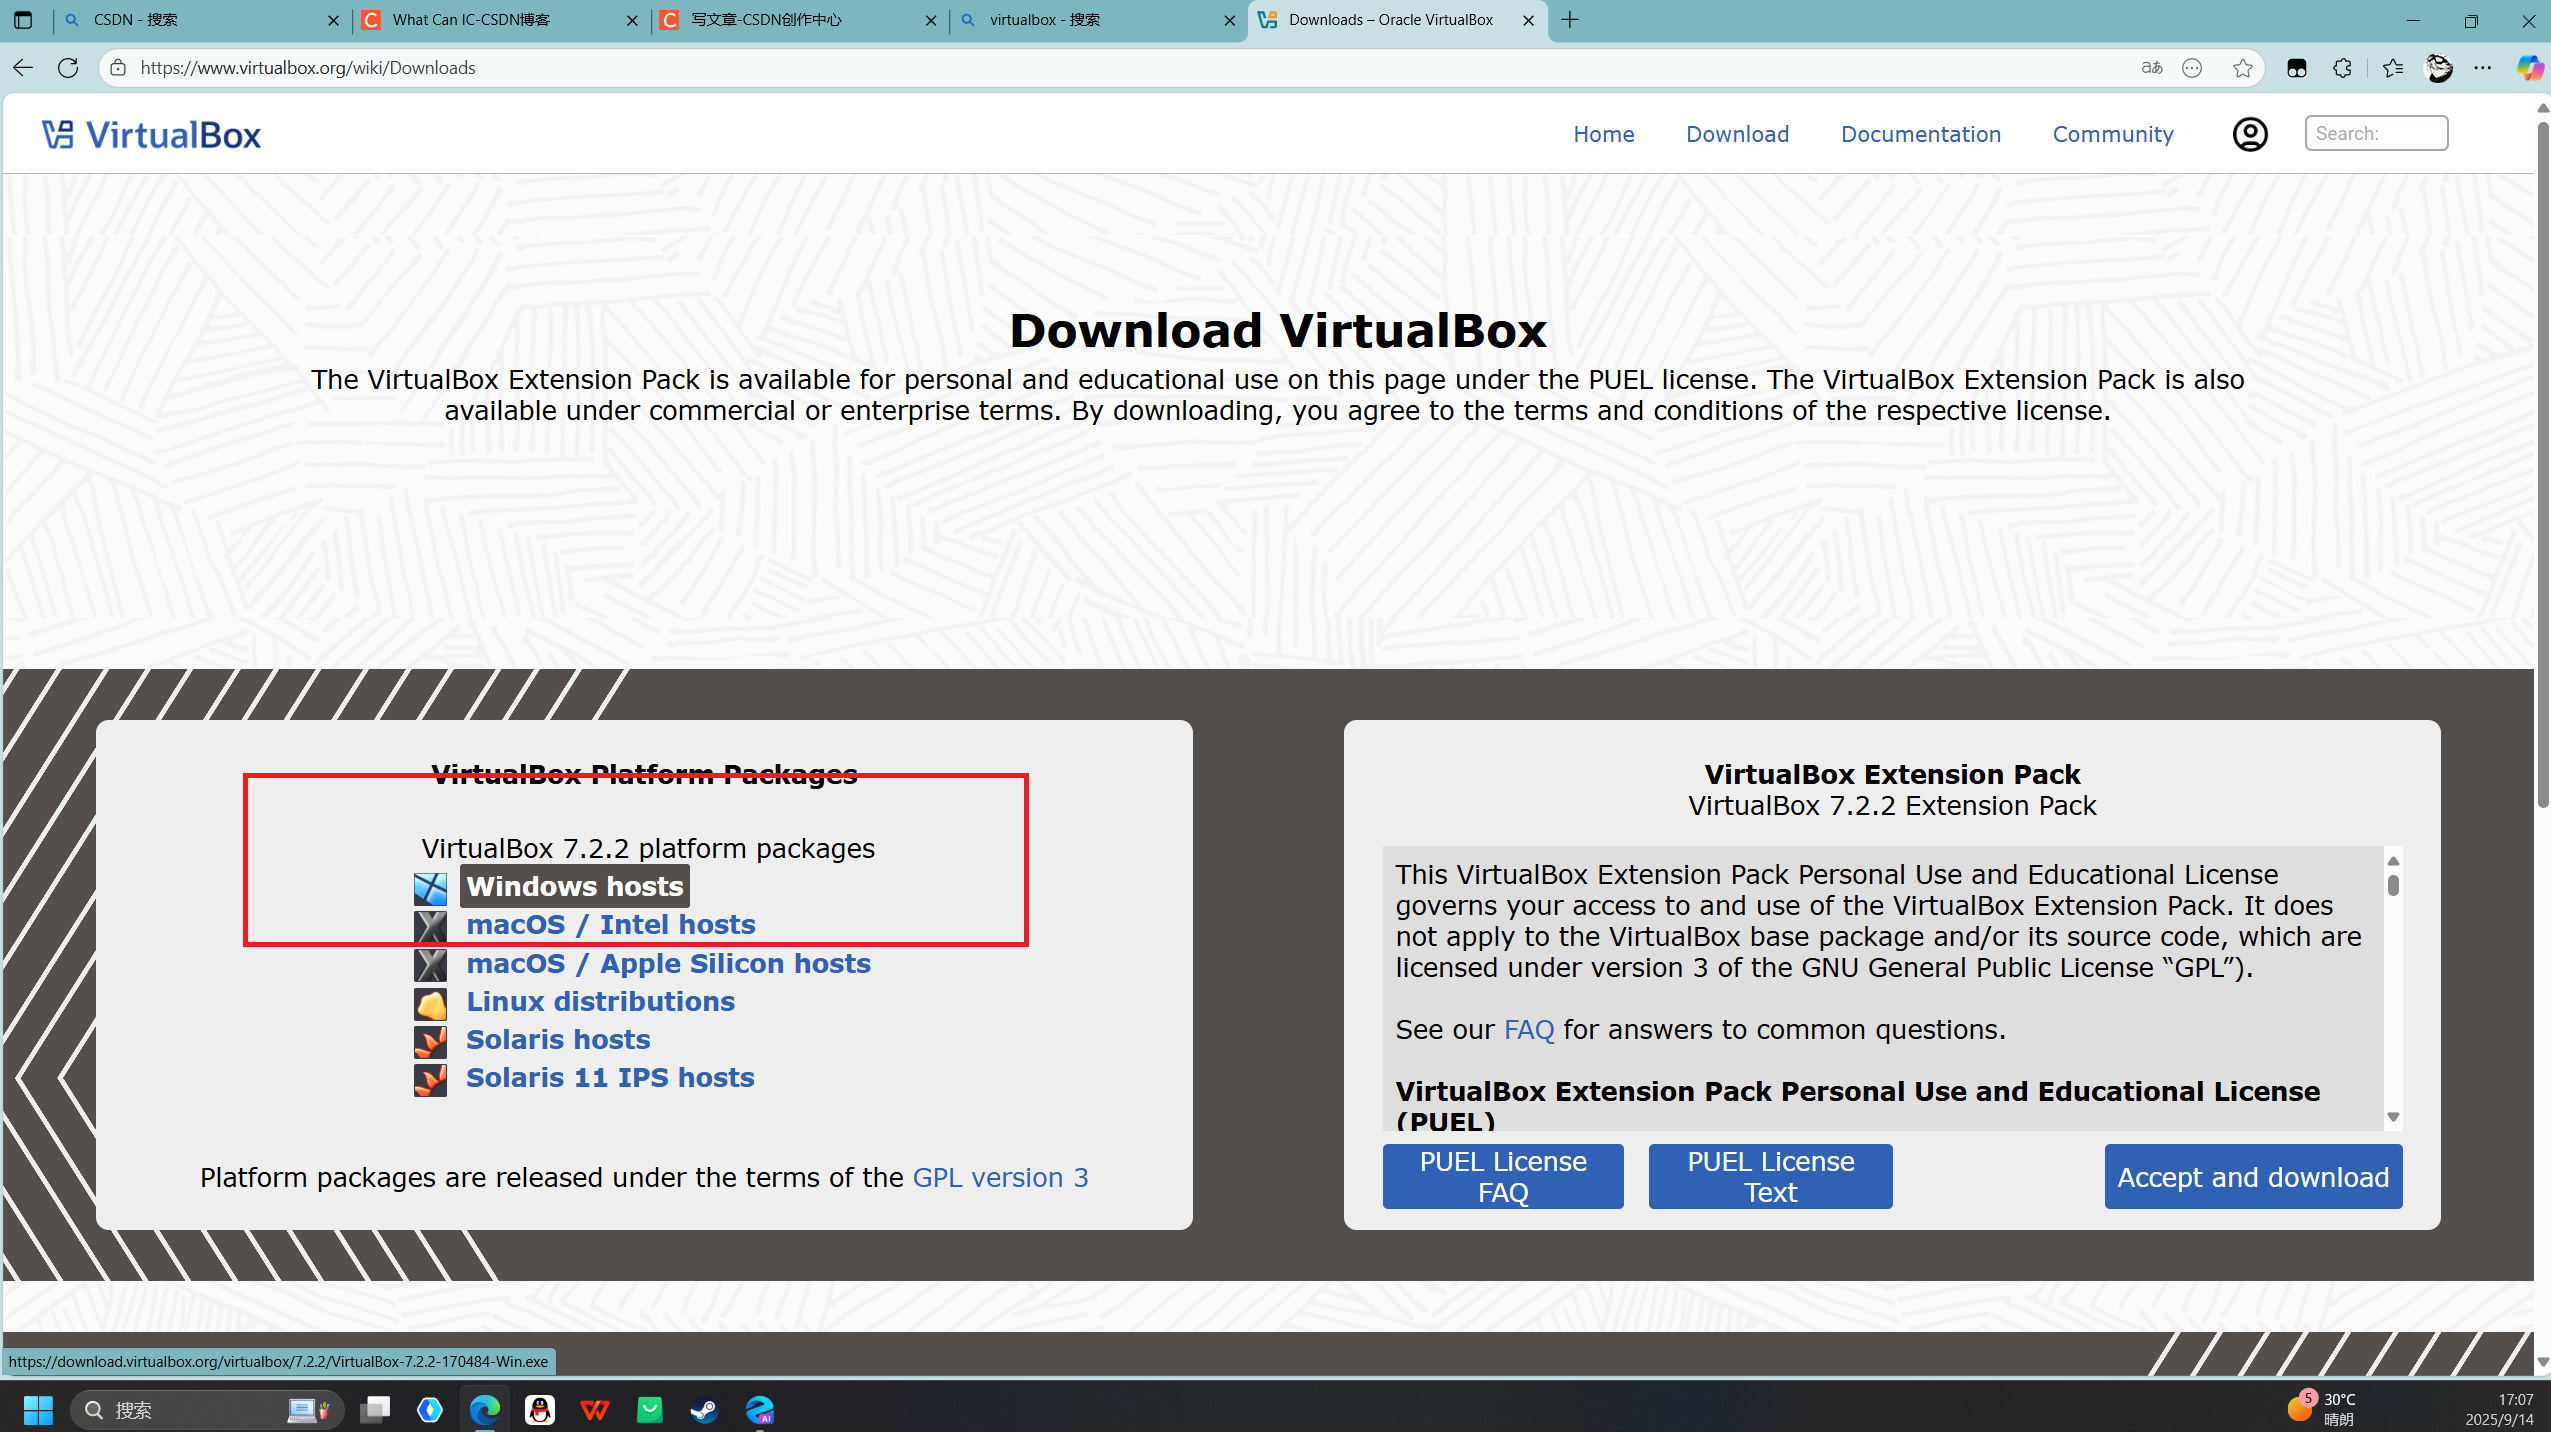Click the VirtualBox logo in header

tap(151, 135)
